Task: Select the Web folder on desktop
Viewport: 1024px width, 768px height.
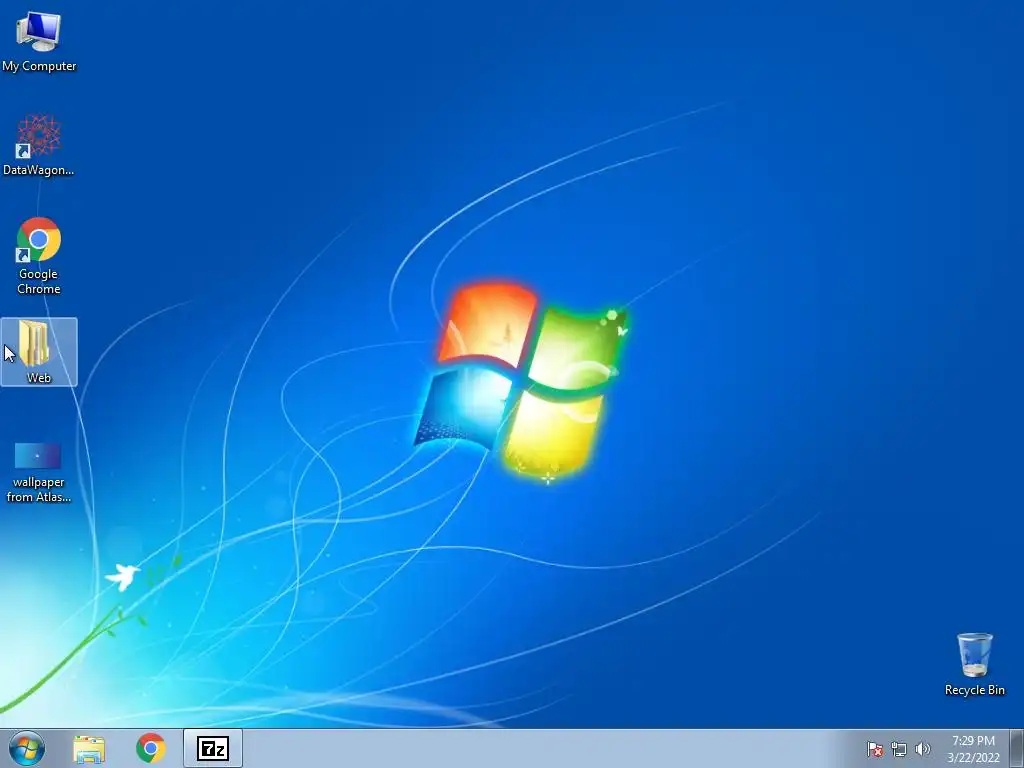Action: click(39, 352)
